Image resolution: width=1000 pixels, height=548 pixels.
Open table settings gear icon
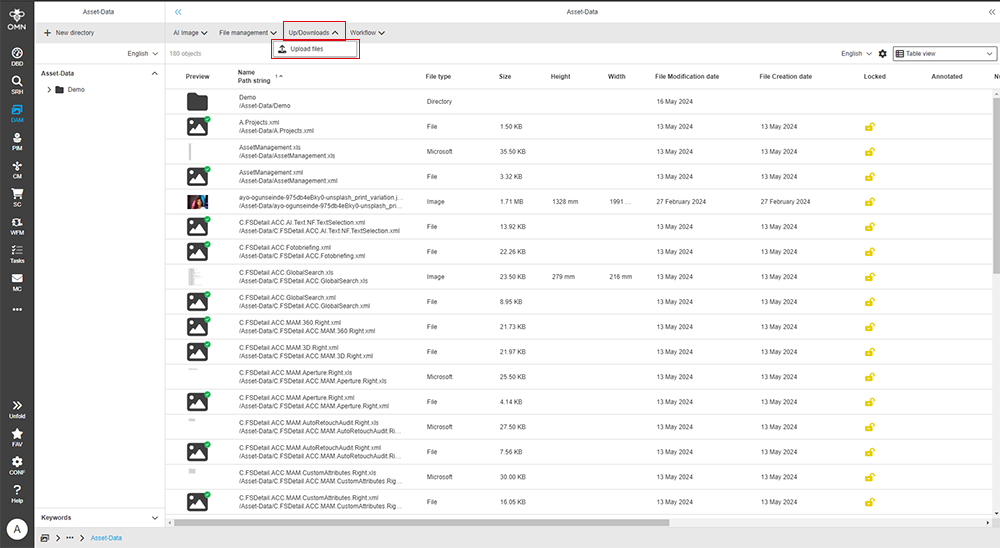click(883, 54)
